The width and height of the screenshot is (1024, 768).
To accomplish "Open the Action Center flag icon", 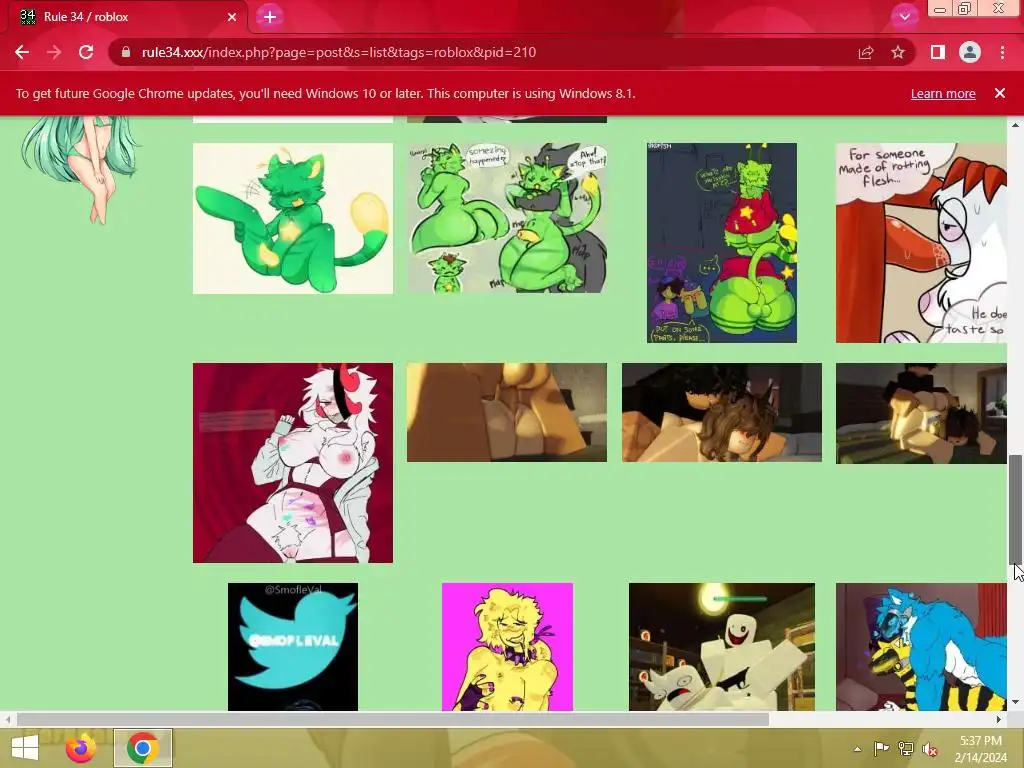I will point(881,749).
